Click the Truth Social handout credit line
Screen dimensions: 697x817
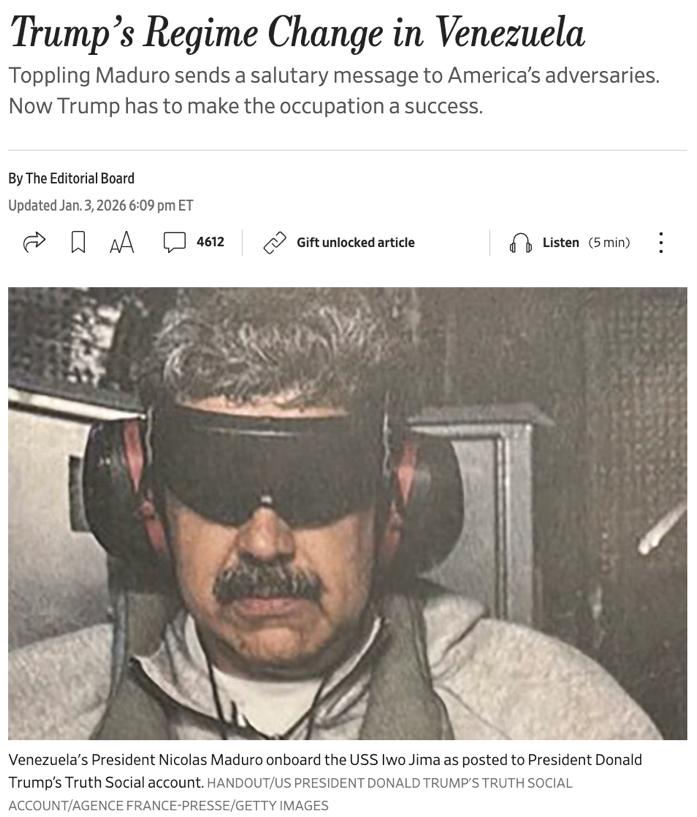[390, 783]
